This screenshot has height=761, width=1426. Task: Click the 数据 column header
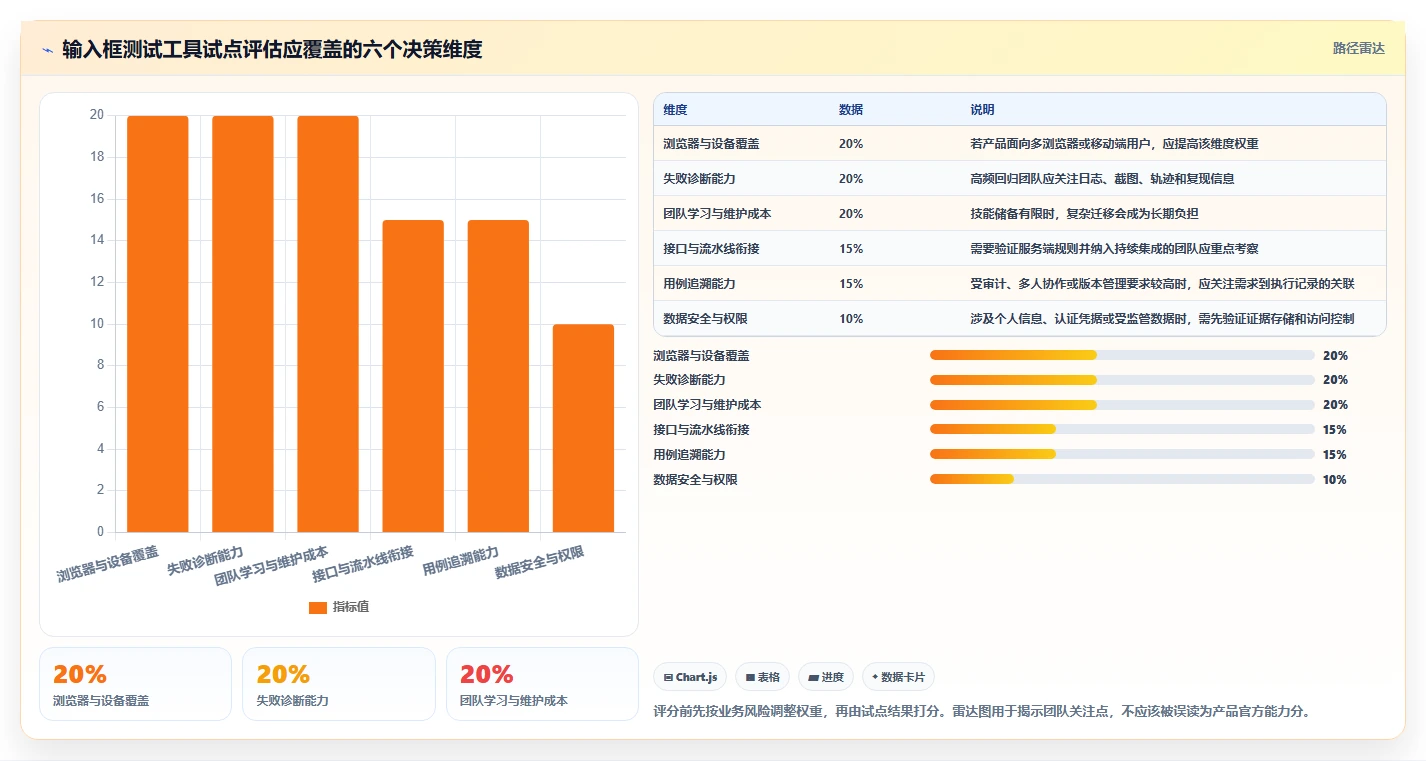click(851, 110)
